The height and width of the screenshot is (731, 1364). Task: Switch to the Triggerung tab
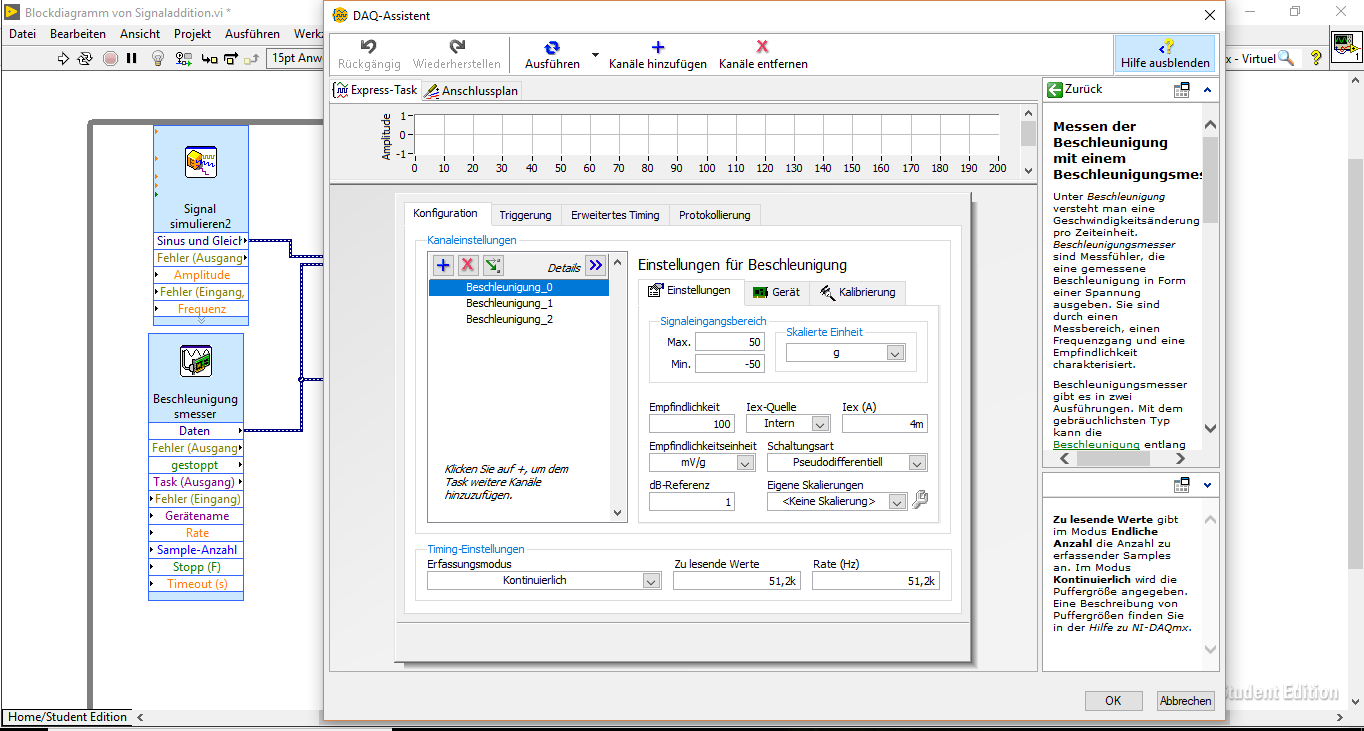click(x=525, y=215)
